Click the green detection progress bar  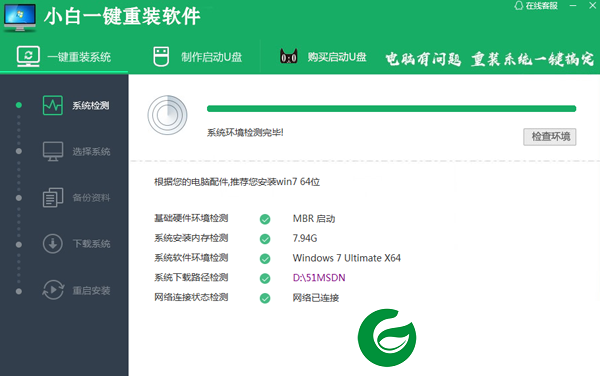(391, 109)
